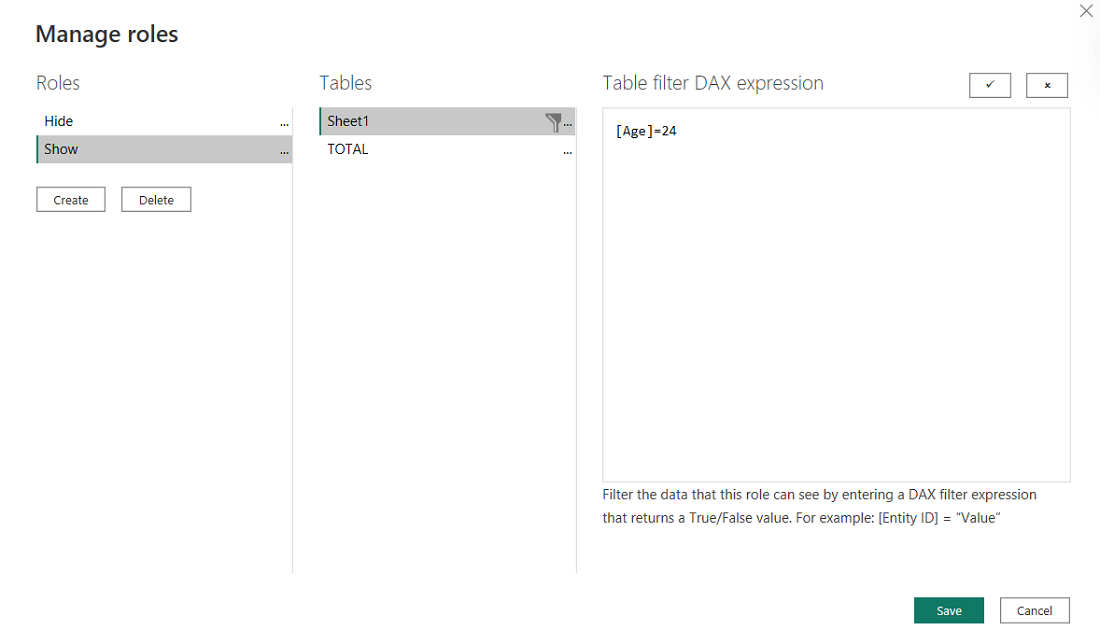The height and width of the screenshot is (644, 1100).
Task: Click inside the DAX expression editor
Action: (x=836, y=300)
